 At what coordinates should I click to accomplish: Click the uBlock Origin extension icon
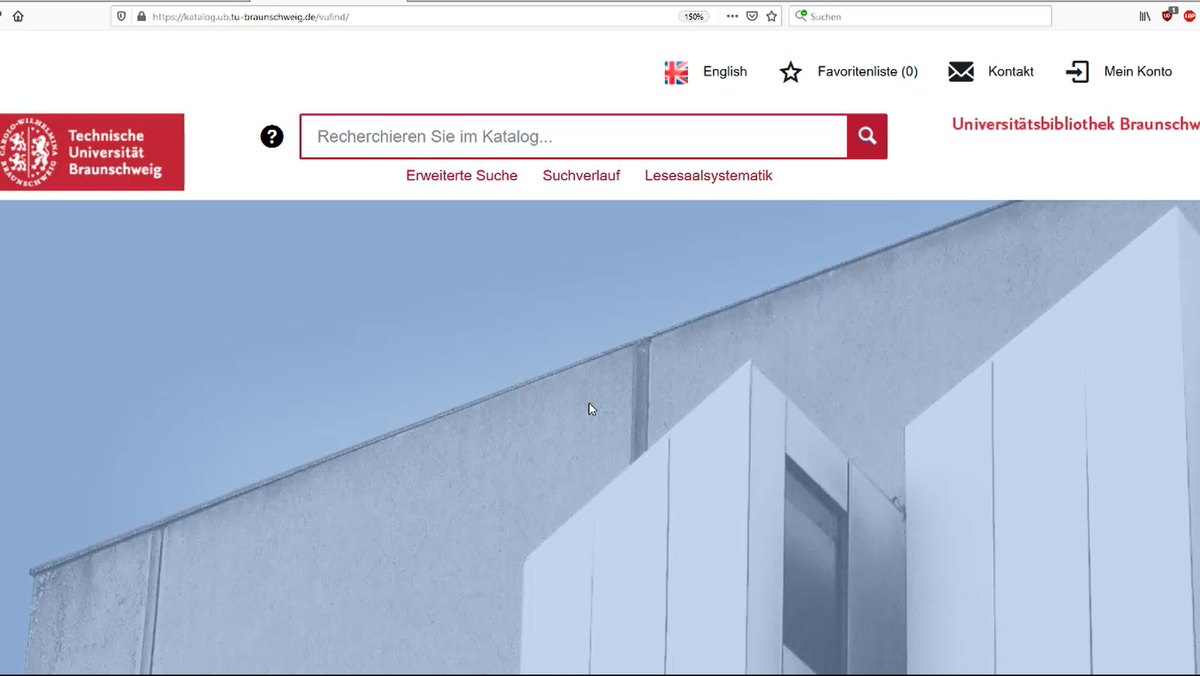tap(1168, 16)
